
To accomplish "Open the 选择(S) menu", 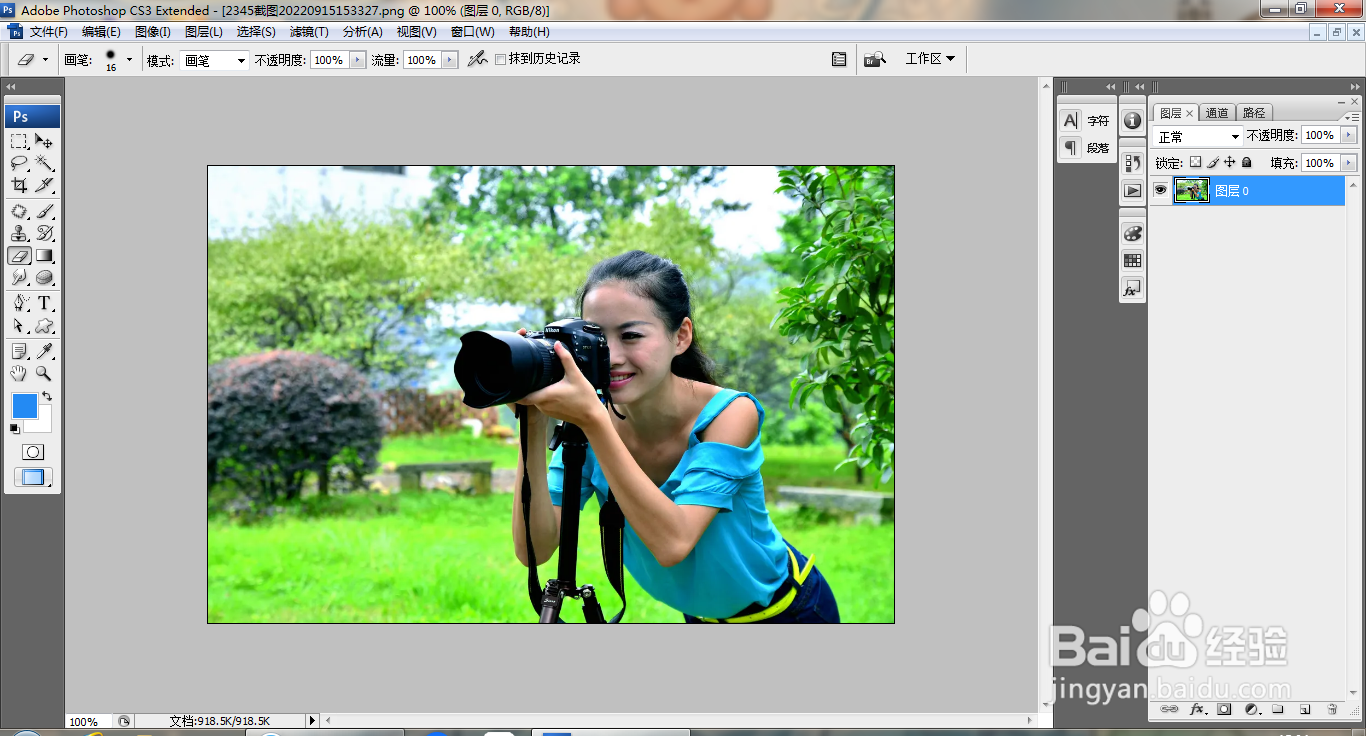I will pyautogui.click(x=256, y=32).
